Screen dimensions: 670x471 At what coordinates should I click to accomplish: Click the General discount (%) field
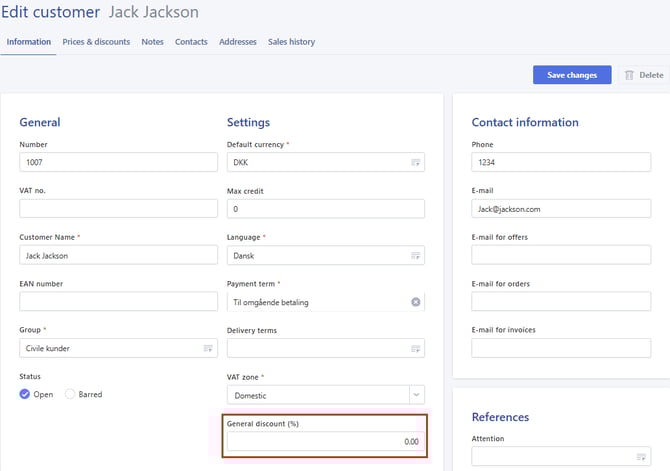325,441
